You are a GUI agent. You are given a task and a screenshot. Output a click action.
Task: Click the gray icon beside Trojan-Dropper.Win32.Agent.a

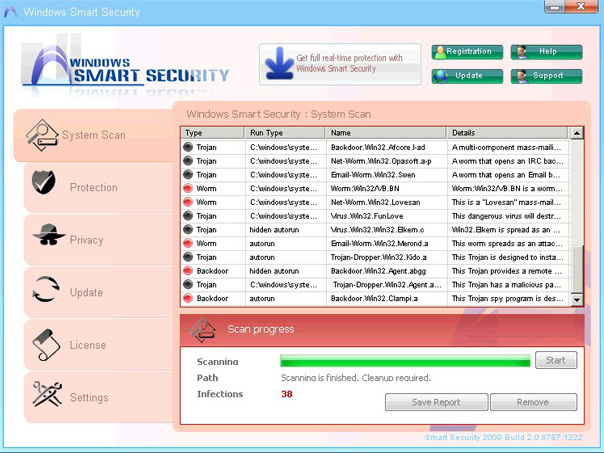188,285
